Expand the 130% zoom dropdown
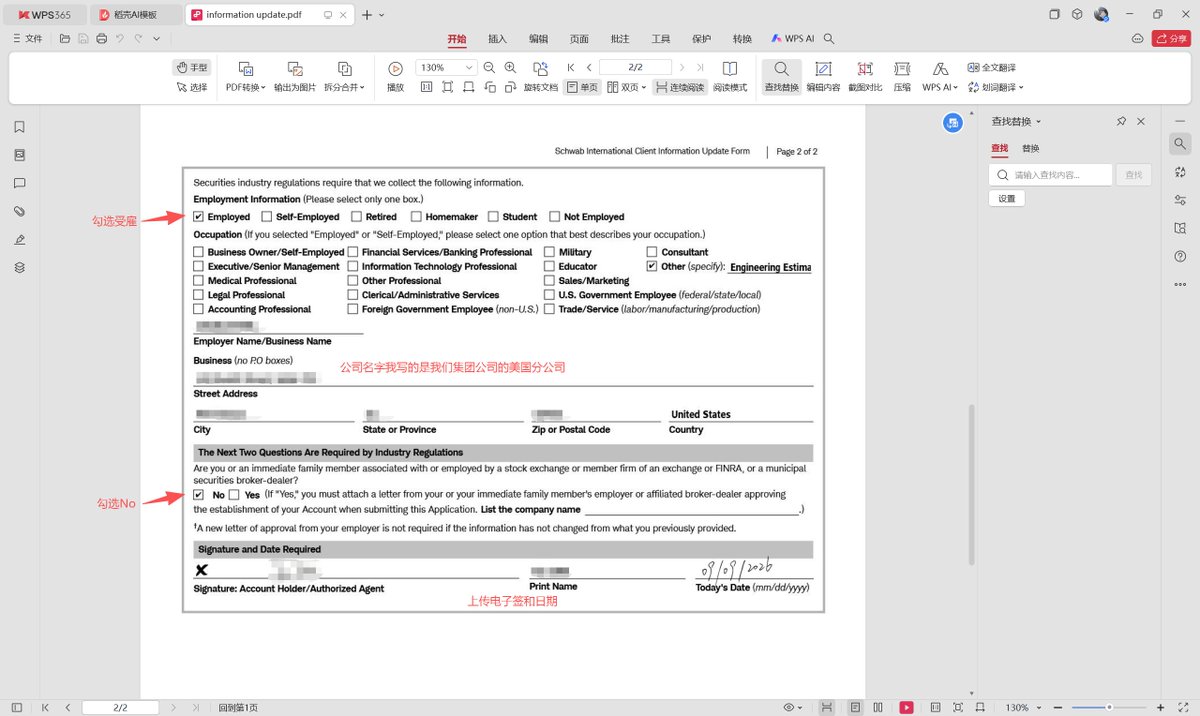Image resolution: width=1200 pixels, height=716 pixels. 445,68
